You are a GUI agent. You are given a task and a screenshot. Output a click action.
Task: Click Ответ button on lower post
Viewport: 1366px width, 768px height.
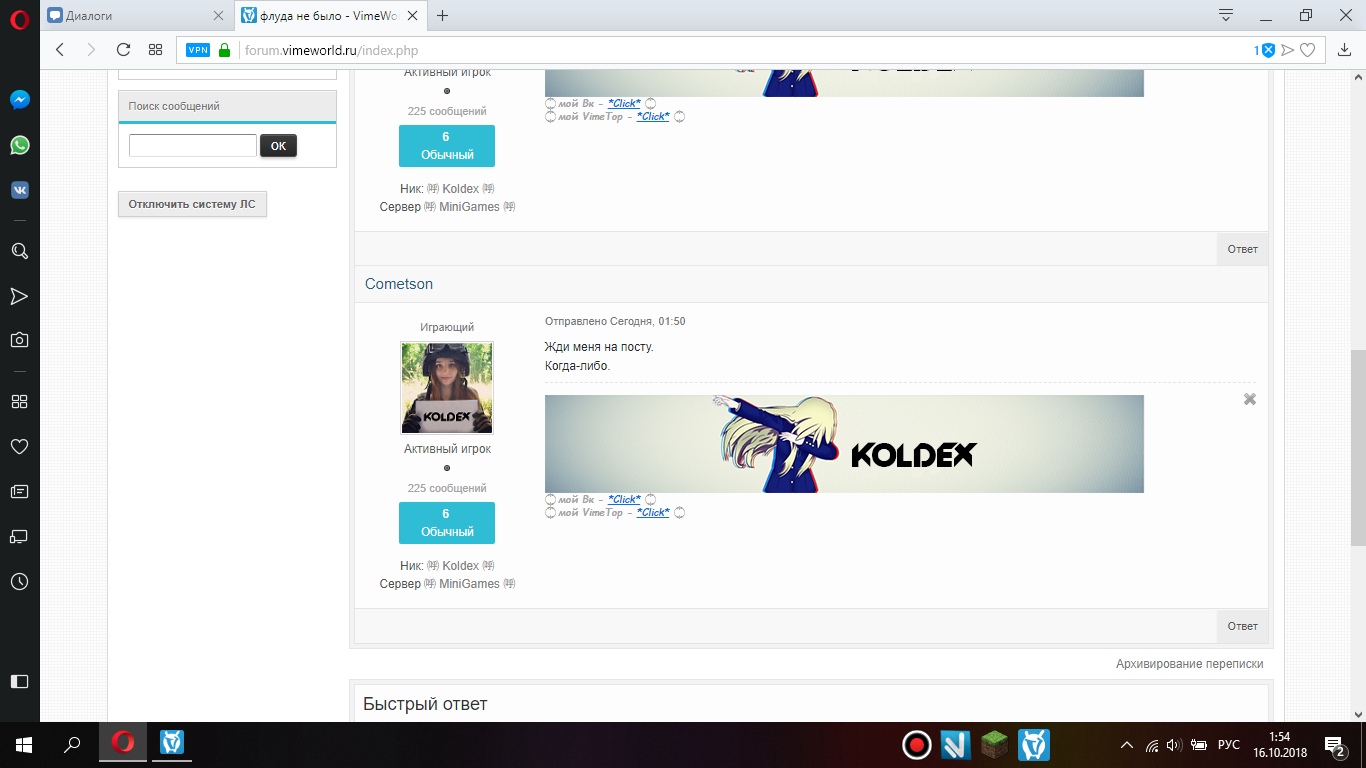(x=1242, y=626)
